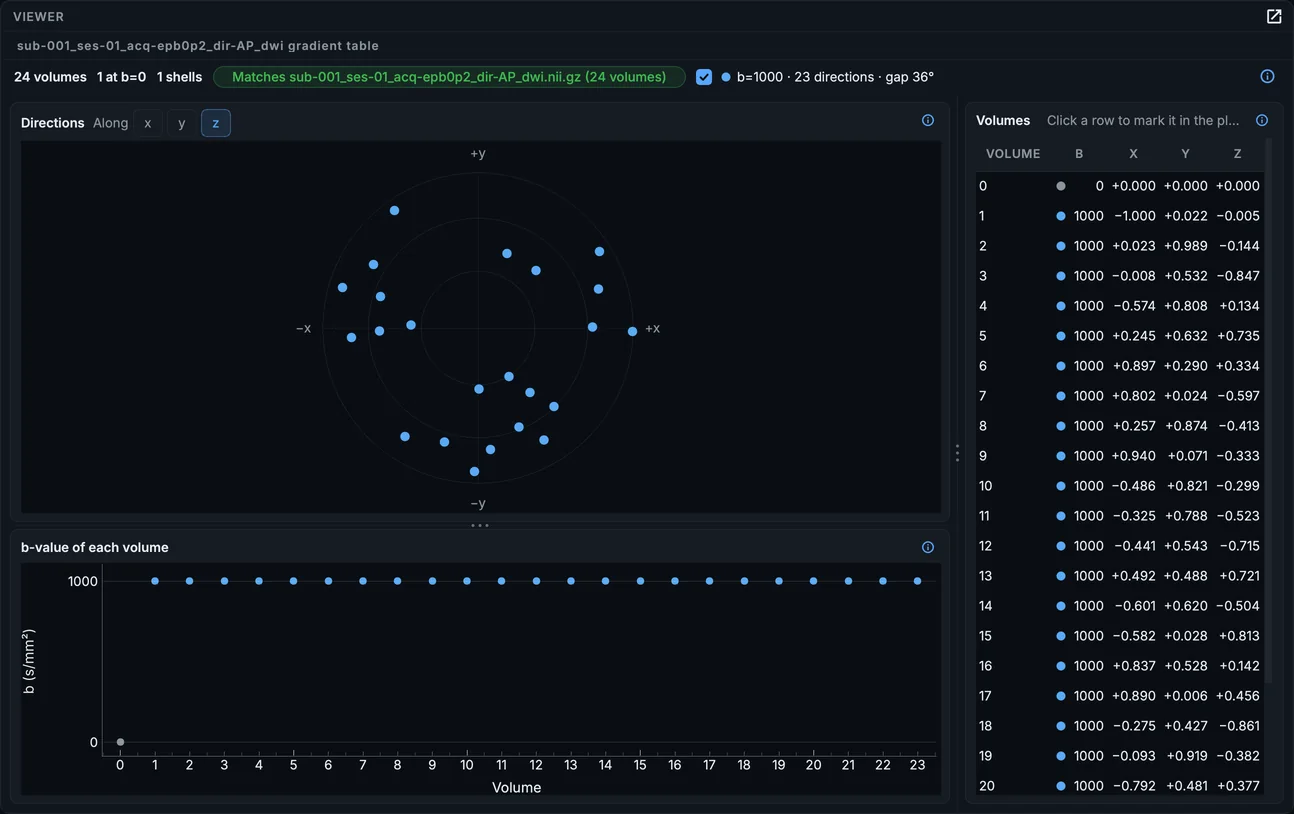Screen dimensions: 1294x814
Task: Click the splitter handle between charts and Volumes
Action: pyautogui.click(x=957, y=453)
